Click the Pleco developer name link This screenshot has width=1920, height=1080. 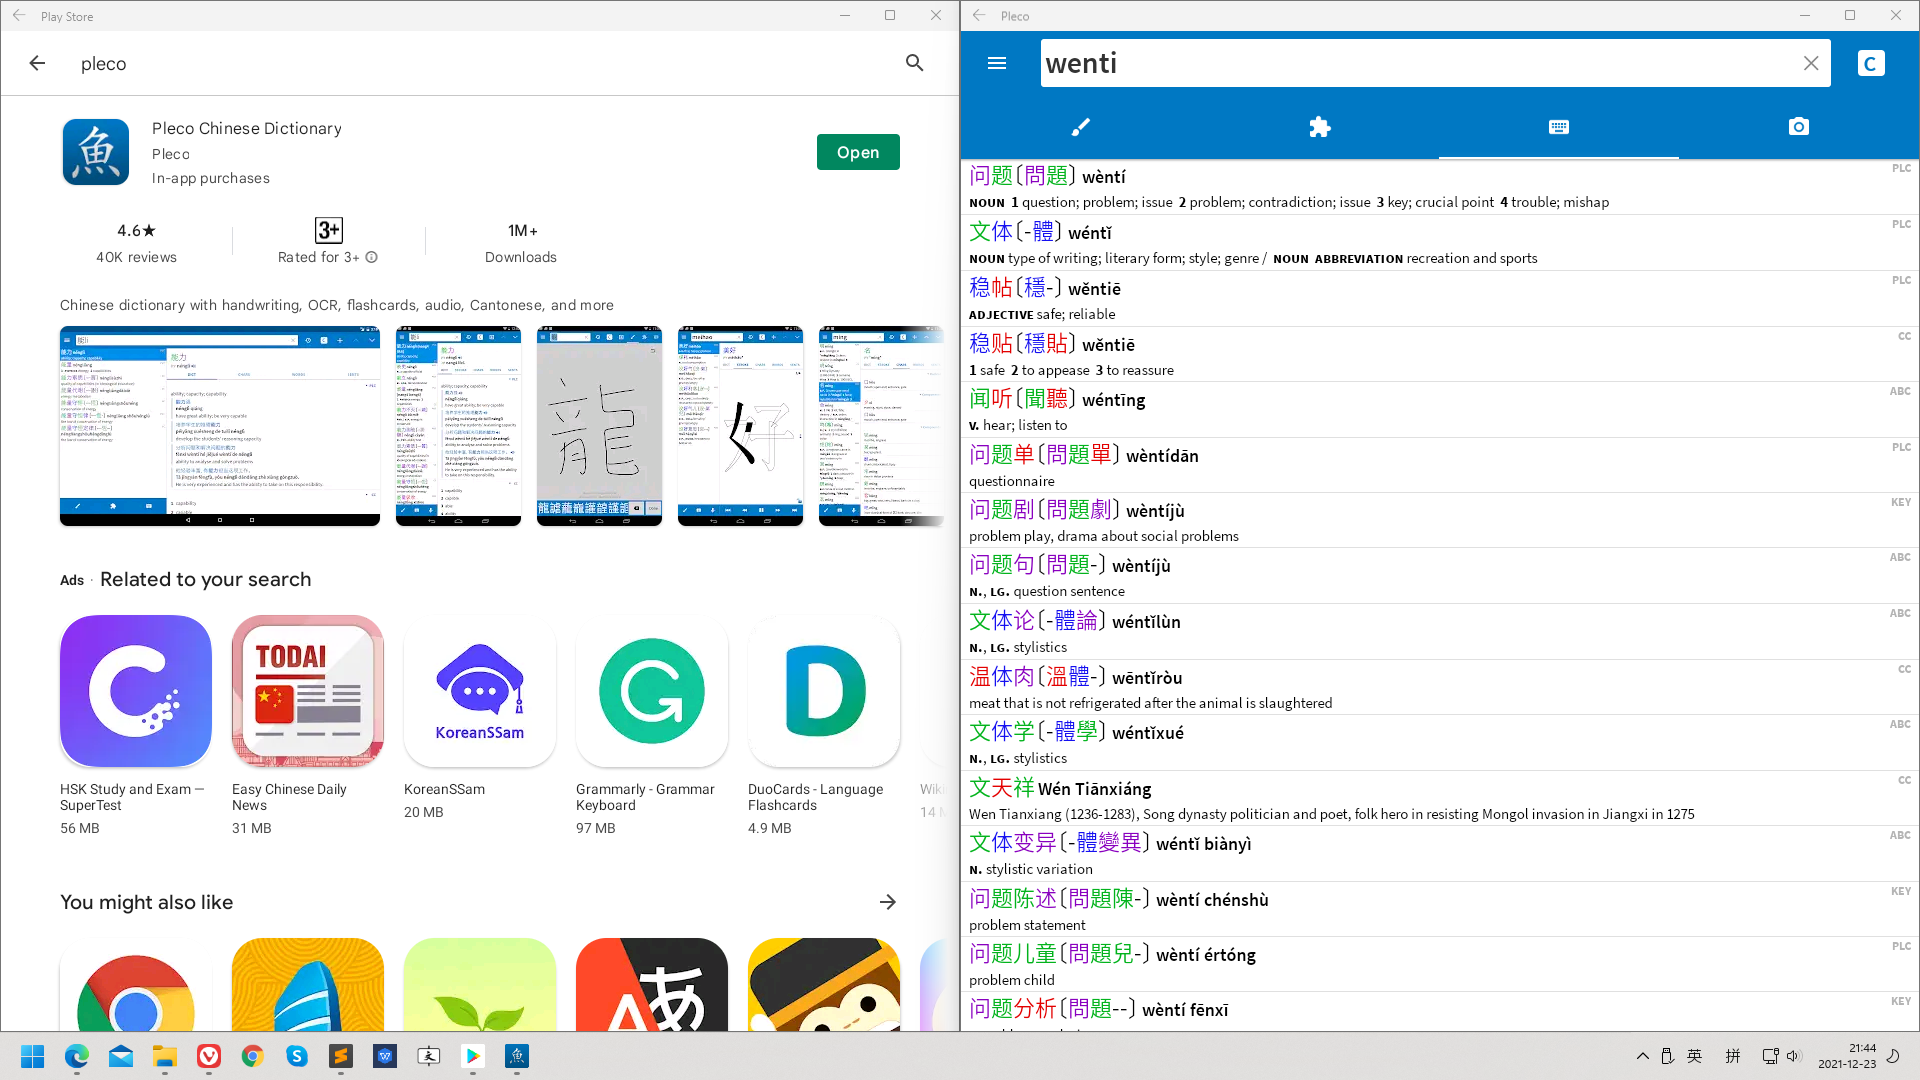(x=171, y=154)
